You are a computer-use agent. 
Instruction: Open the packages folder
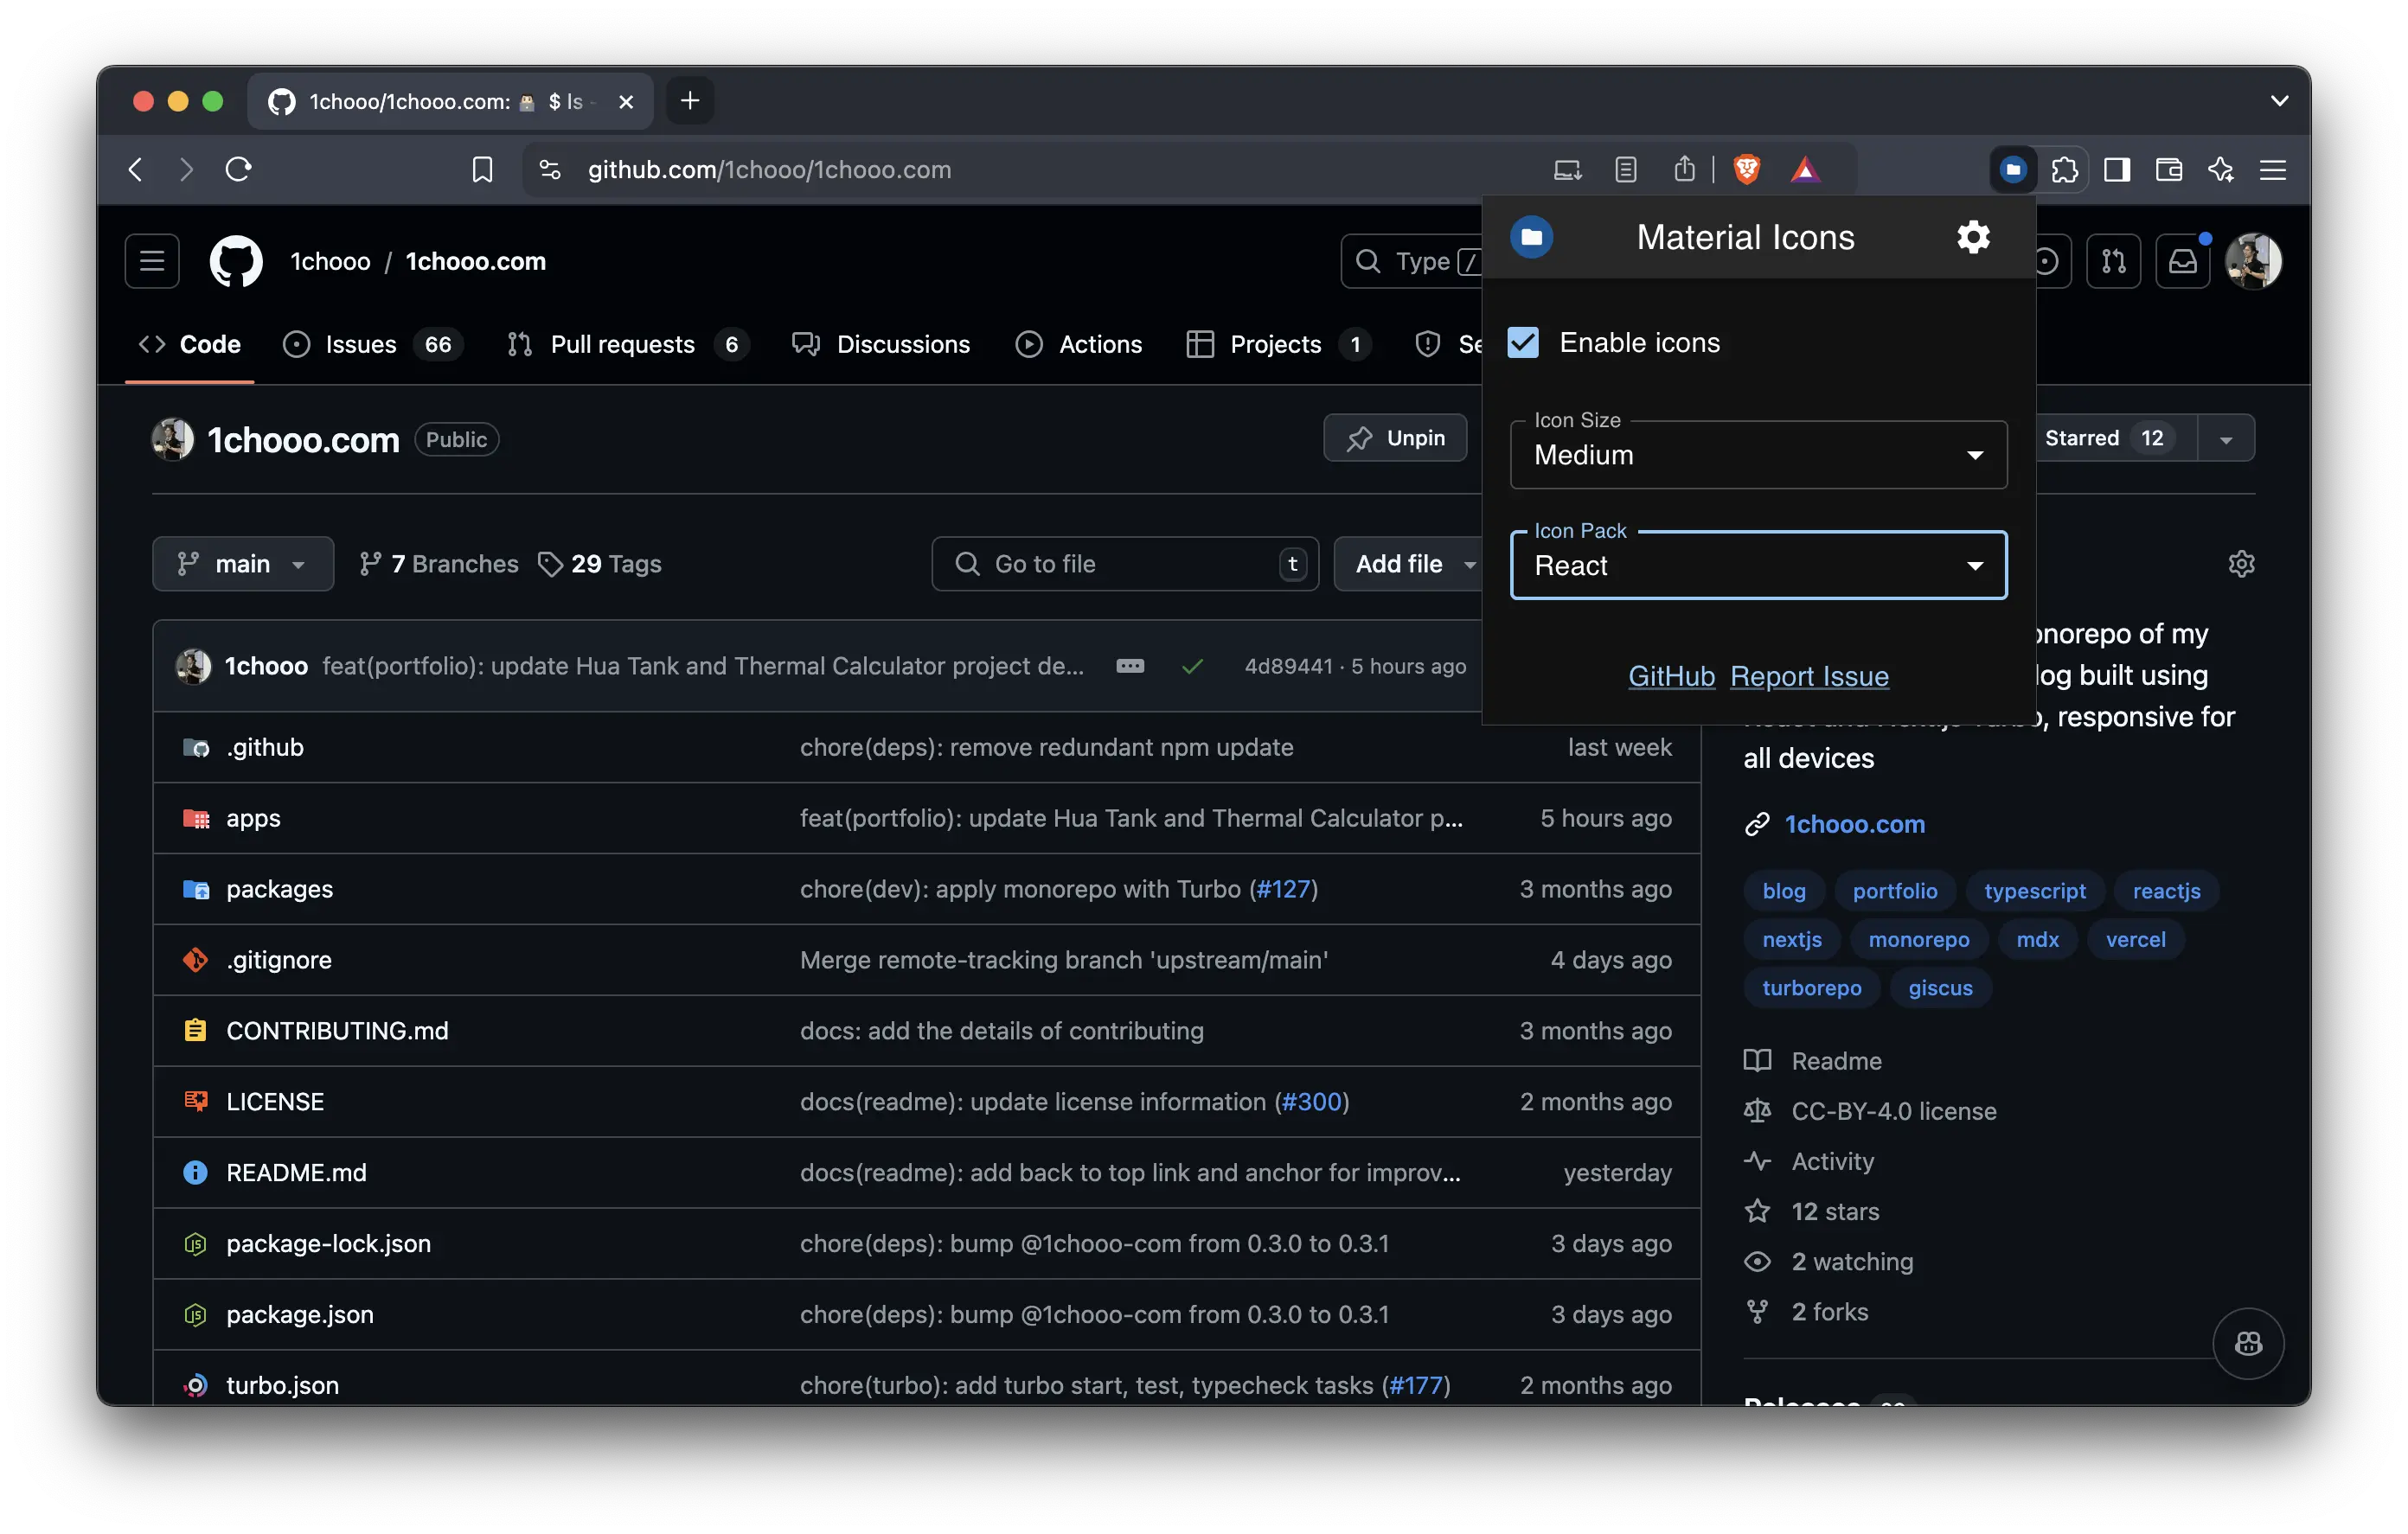pos(279,890)
